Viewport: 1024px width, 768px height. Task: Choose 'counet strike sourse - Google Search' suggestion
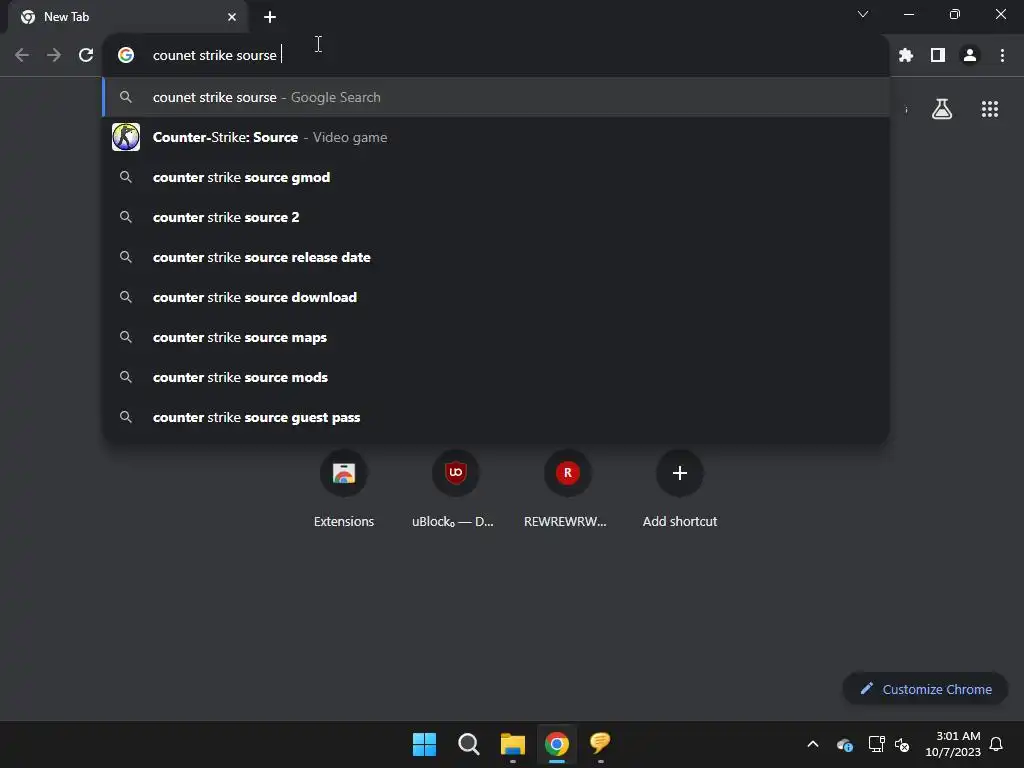496,97
